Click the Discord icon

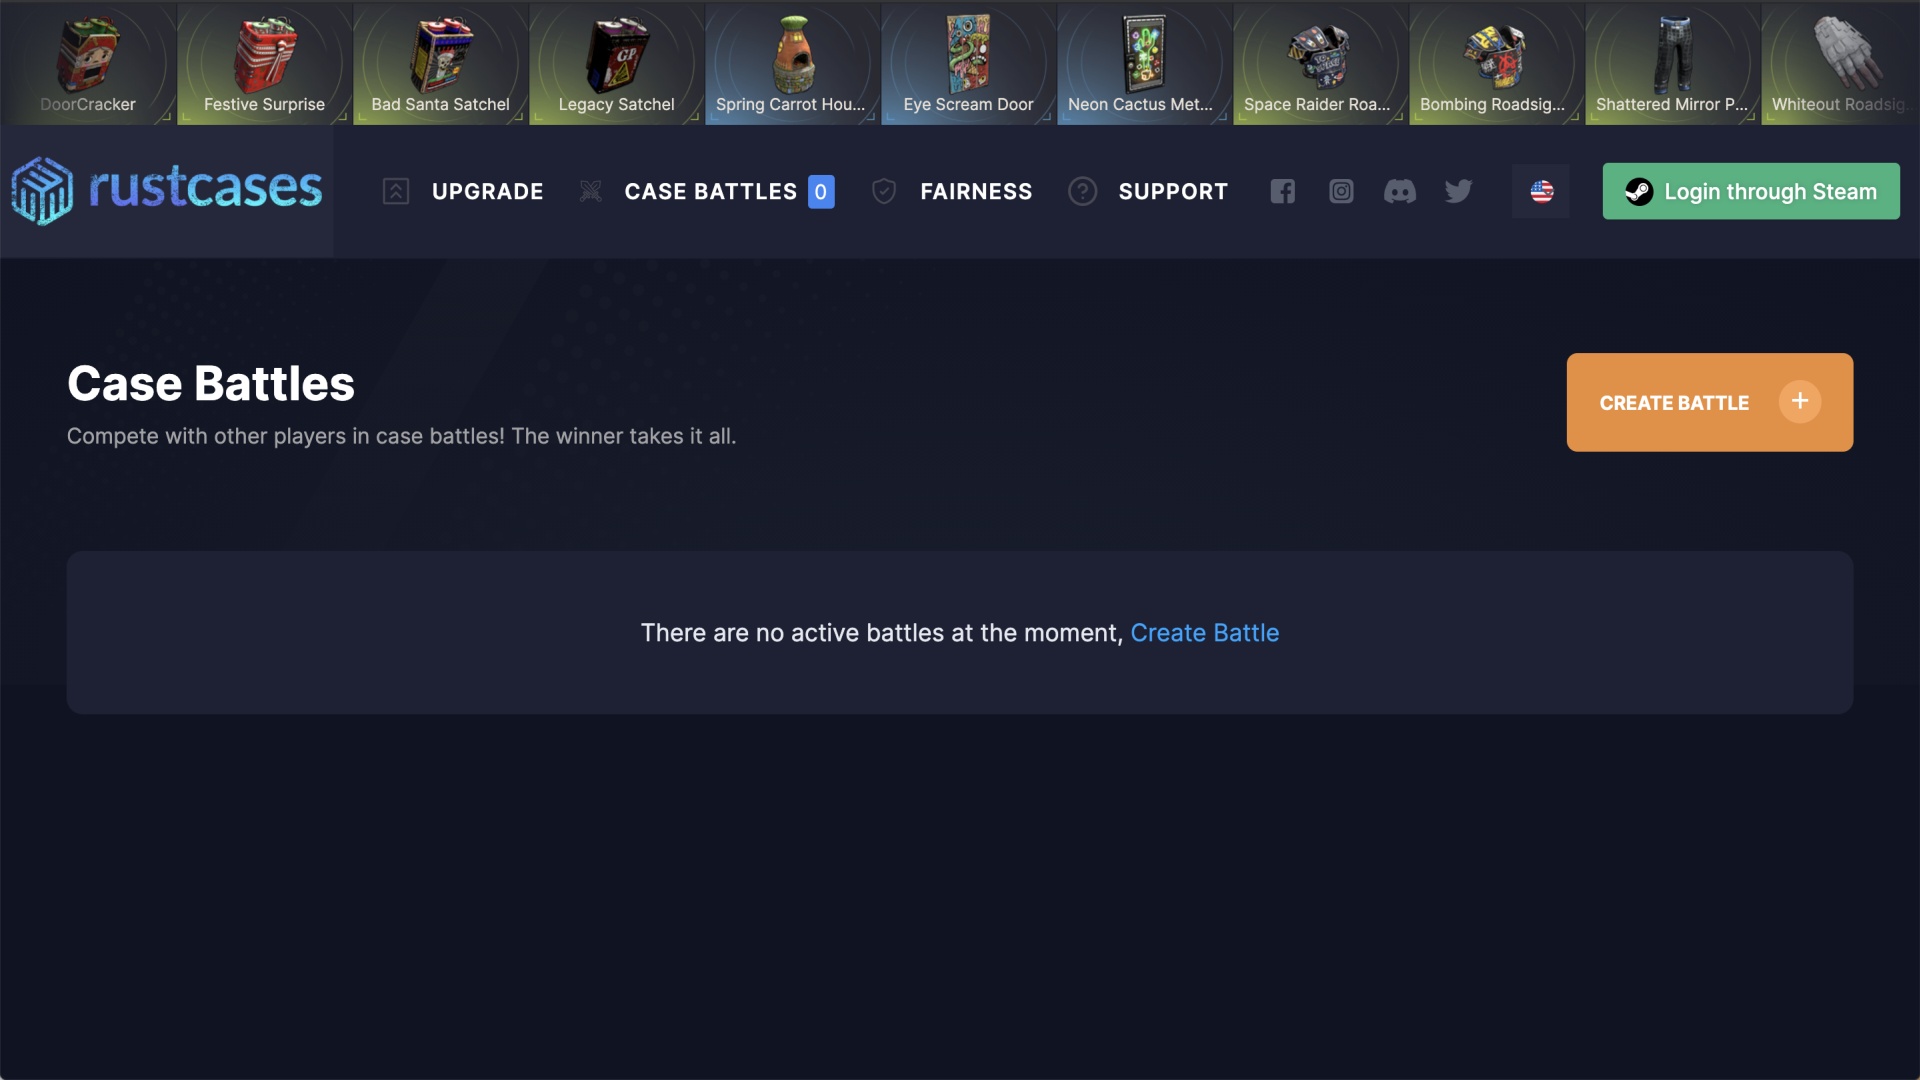1400,191
